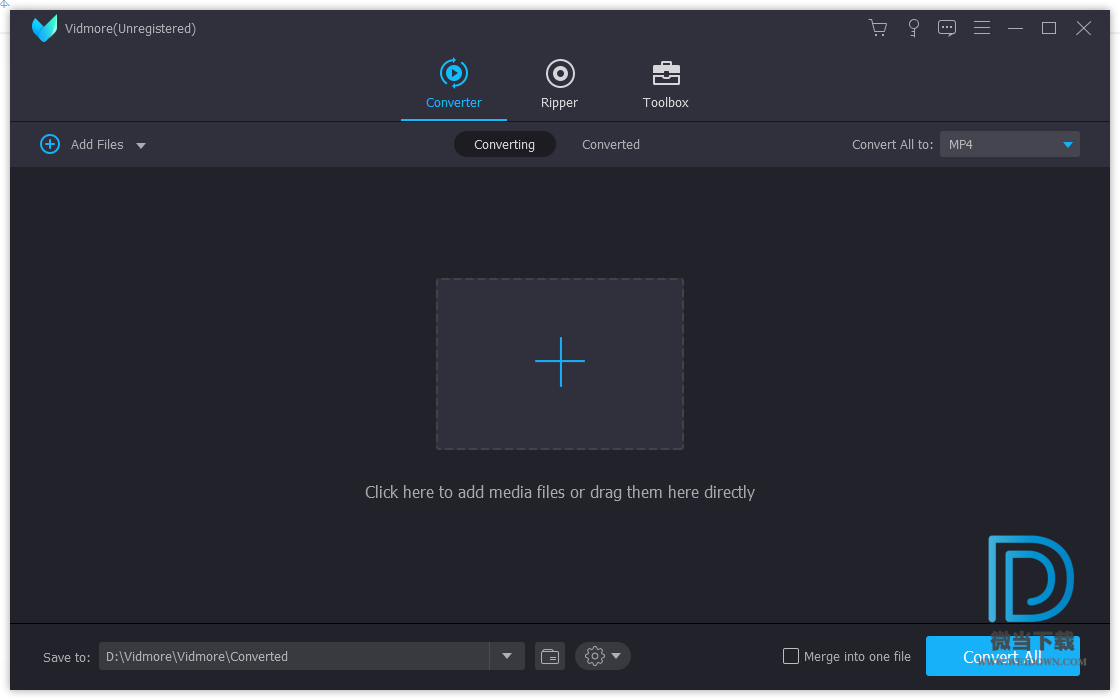The image size is (1120, 700).
Task: Open the feedback chat bubble icon
Action: point(947,28)
